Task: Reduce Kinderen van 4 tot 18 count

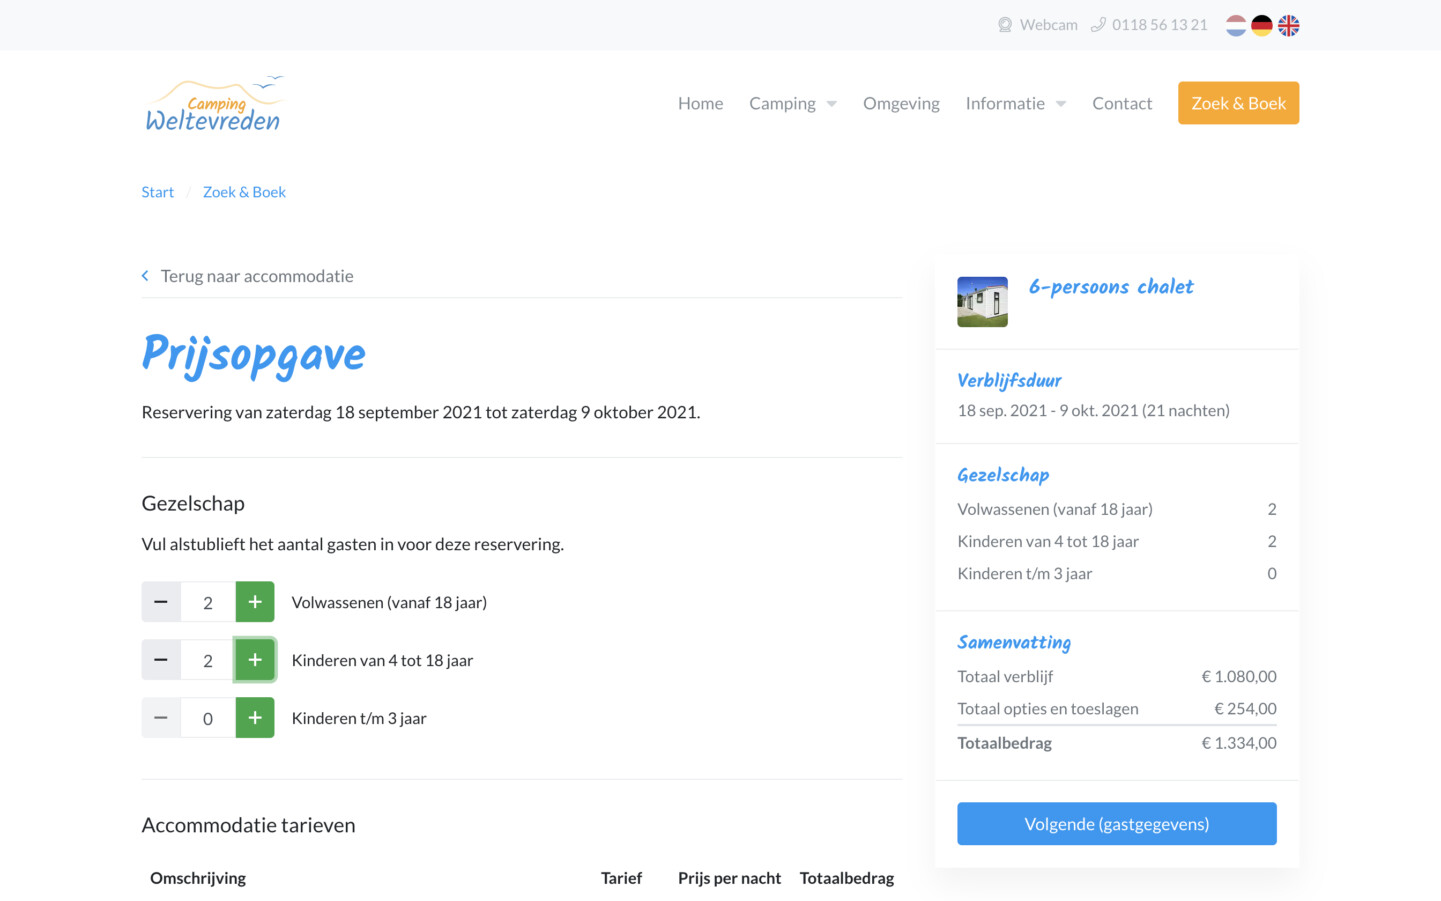Action: pos(161,660)
